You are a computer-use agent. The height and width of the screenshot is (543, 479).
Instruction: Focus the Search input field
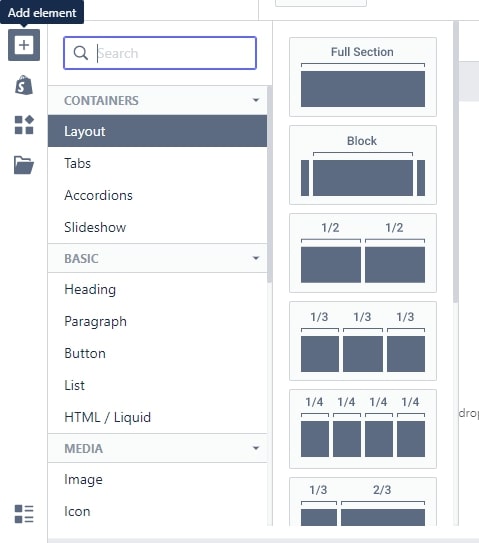160,53
